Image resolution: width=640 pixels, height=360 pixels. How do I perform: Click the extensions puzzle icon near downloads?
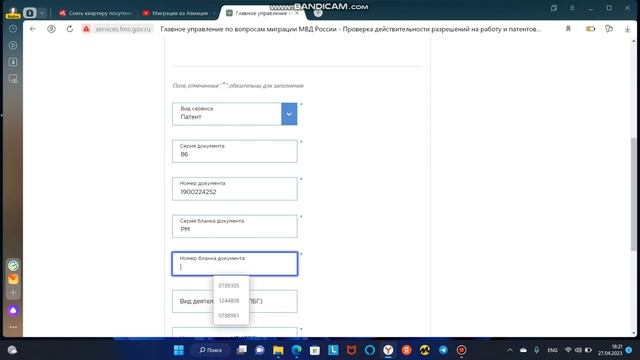click(609, 29)
